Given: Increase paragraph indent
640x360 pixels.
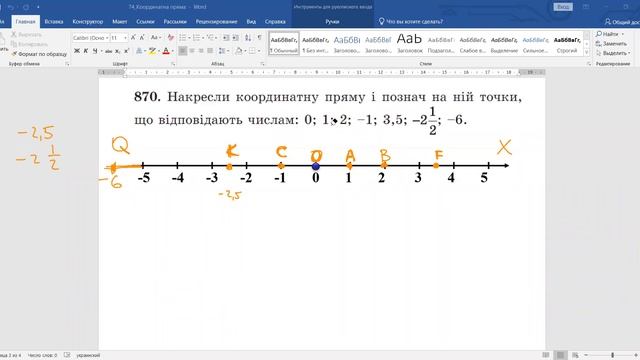Looking at the screenshot, I should click(236, 38).
